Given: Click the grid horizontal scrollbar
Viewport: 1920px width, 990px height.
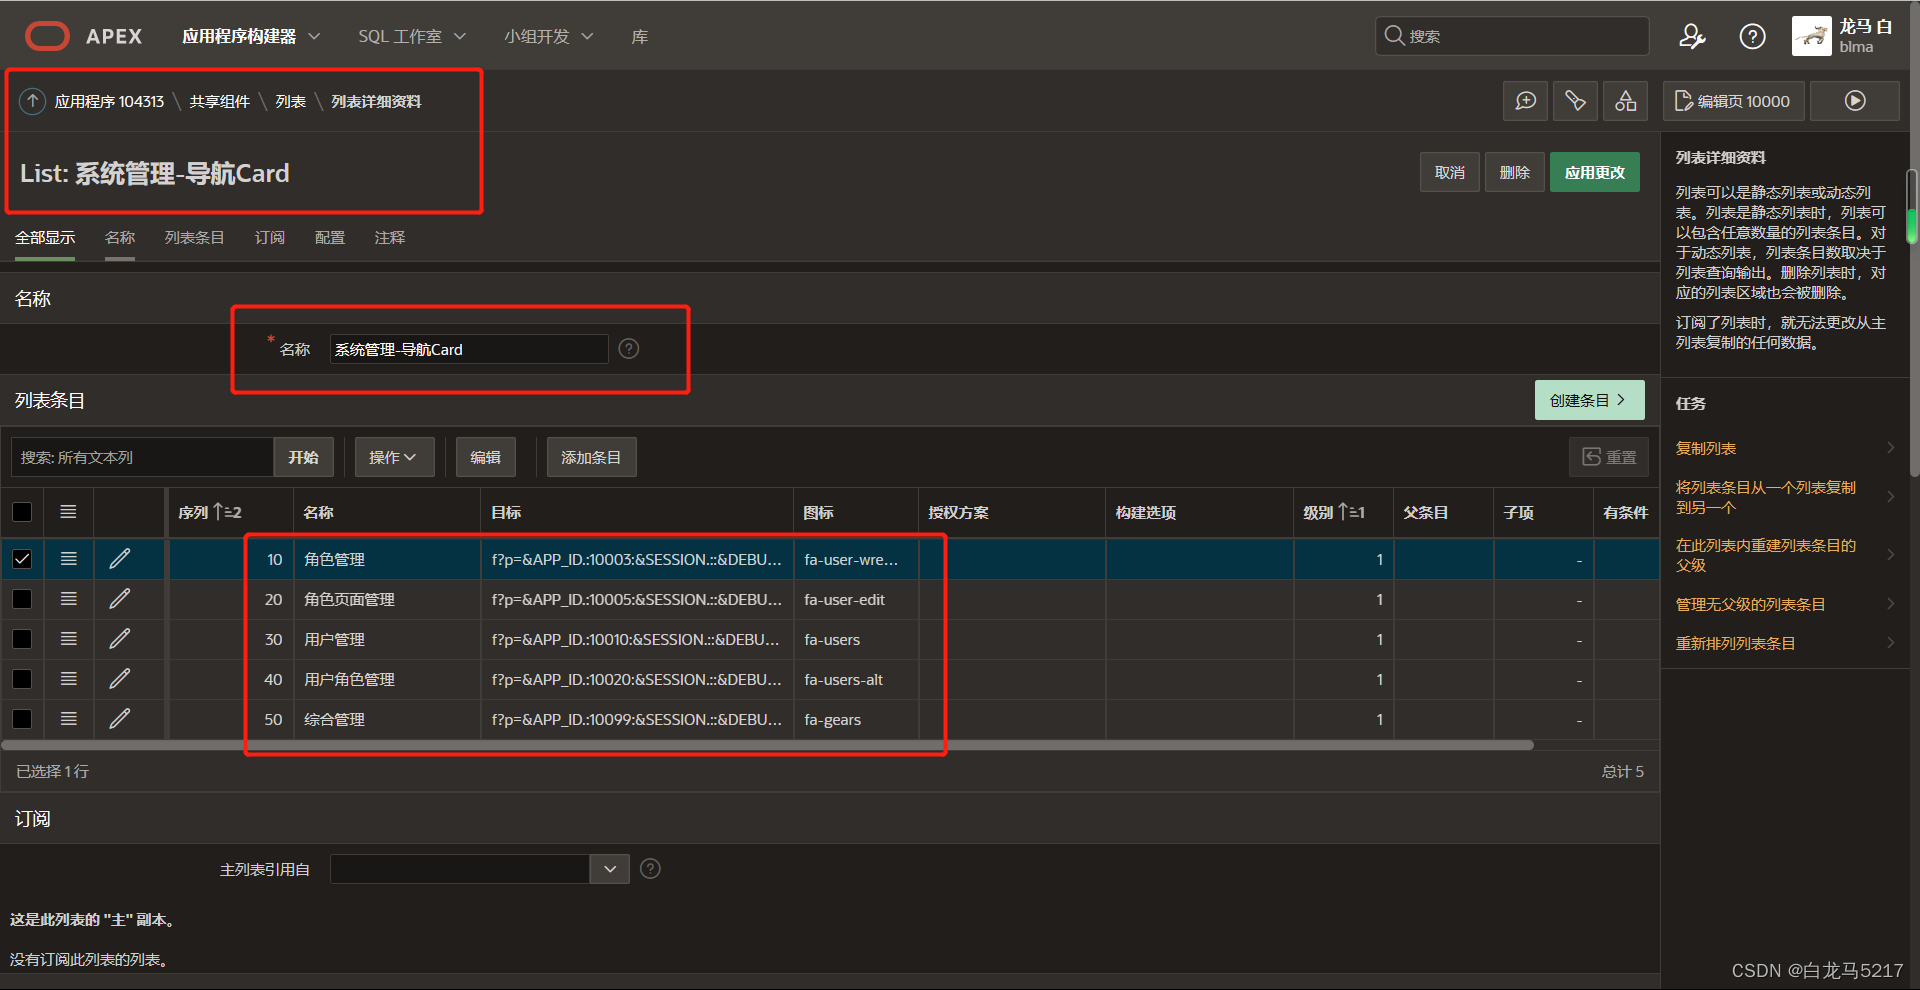Looking at the screenshot, I should click(x=768, y=745).
